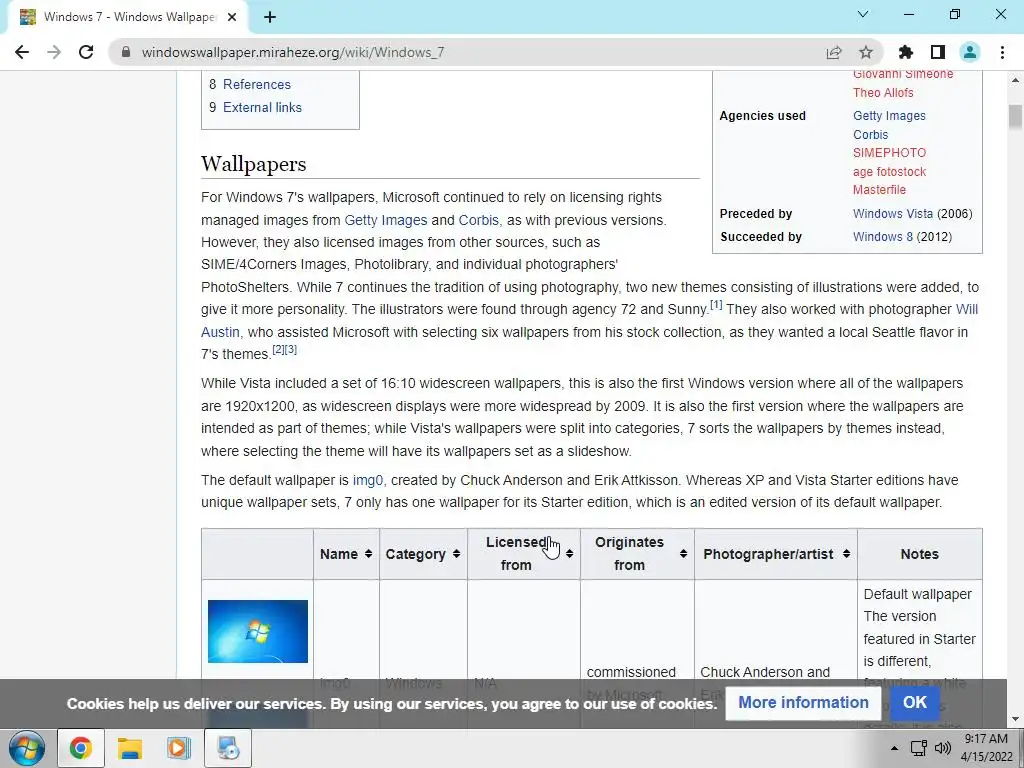Open the Theo Allofs red link
Viewport: 1024px width, 768px height.
[883, 93]
